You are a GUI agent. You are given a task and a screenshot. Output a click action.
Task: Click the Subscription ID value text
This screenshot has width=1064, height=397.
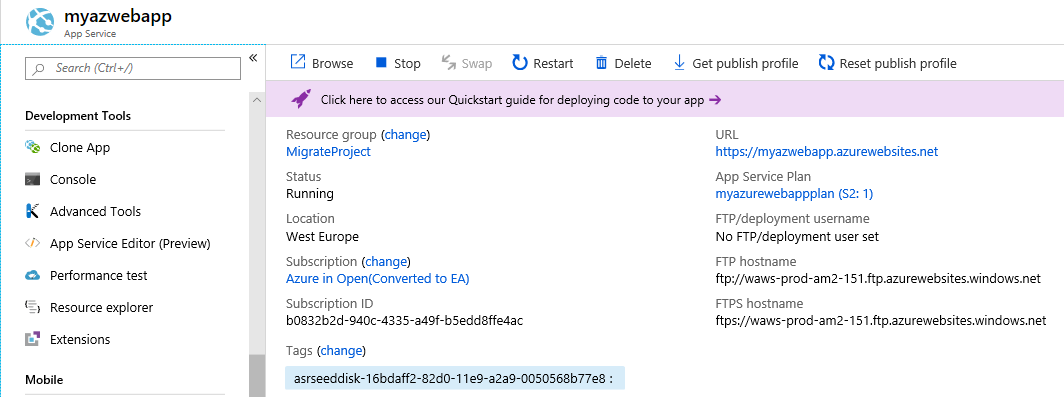tap(404, 320)
